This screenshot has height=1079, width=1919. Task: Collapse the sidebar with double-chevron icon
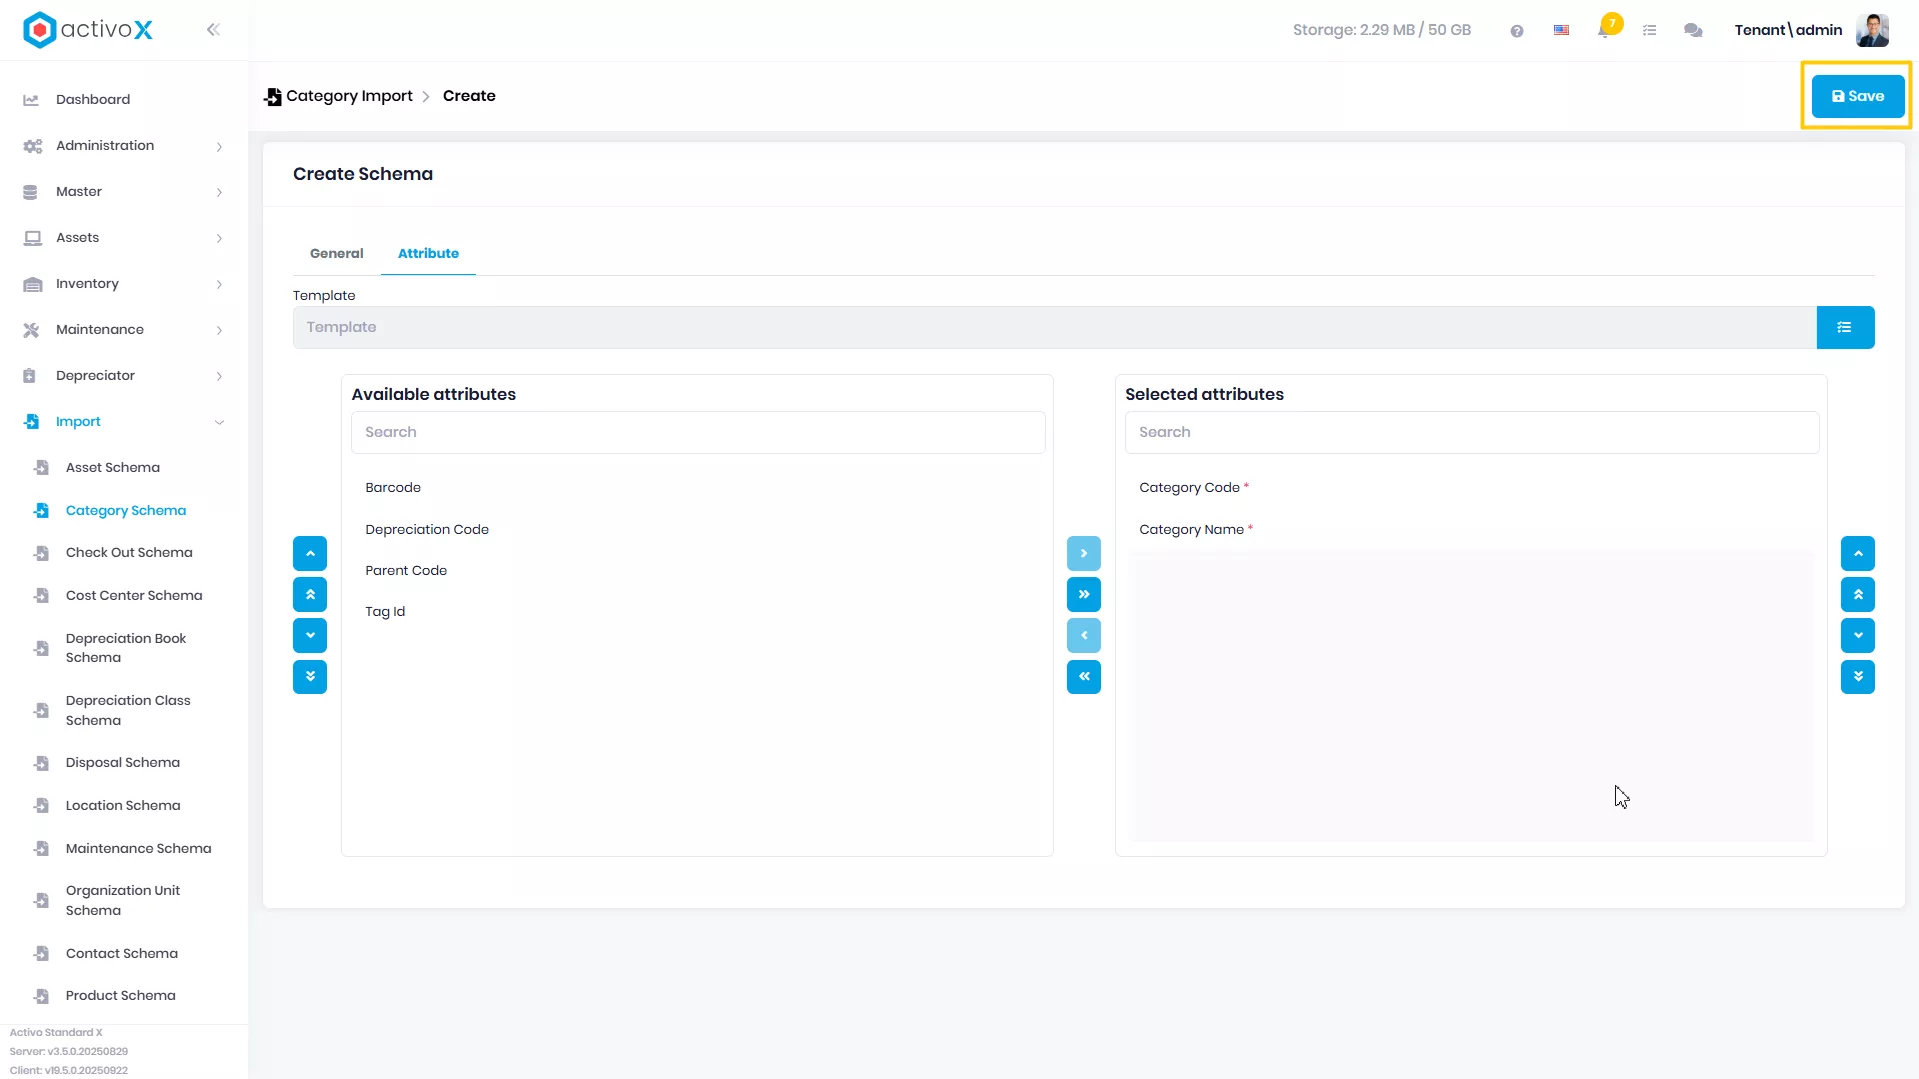point(213,30)
